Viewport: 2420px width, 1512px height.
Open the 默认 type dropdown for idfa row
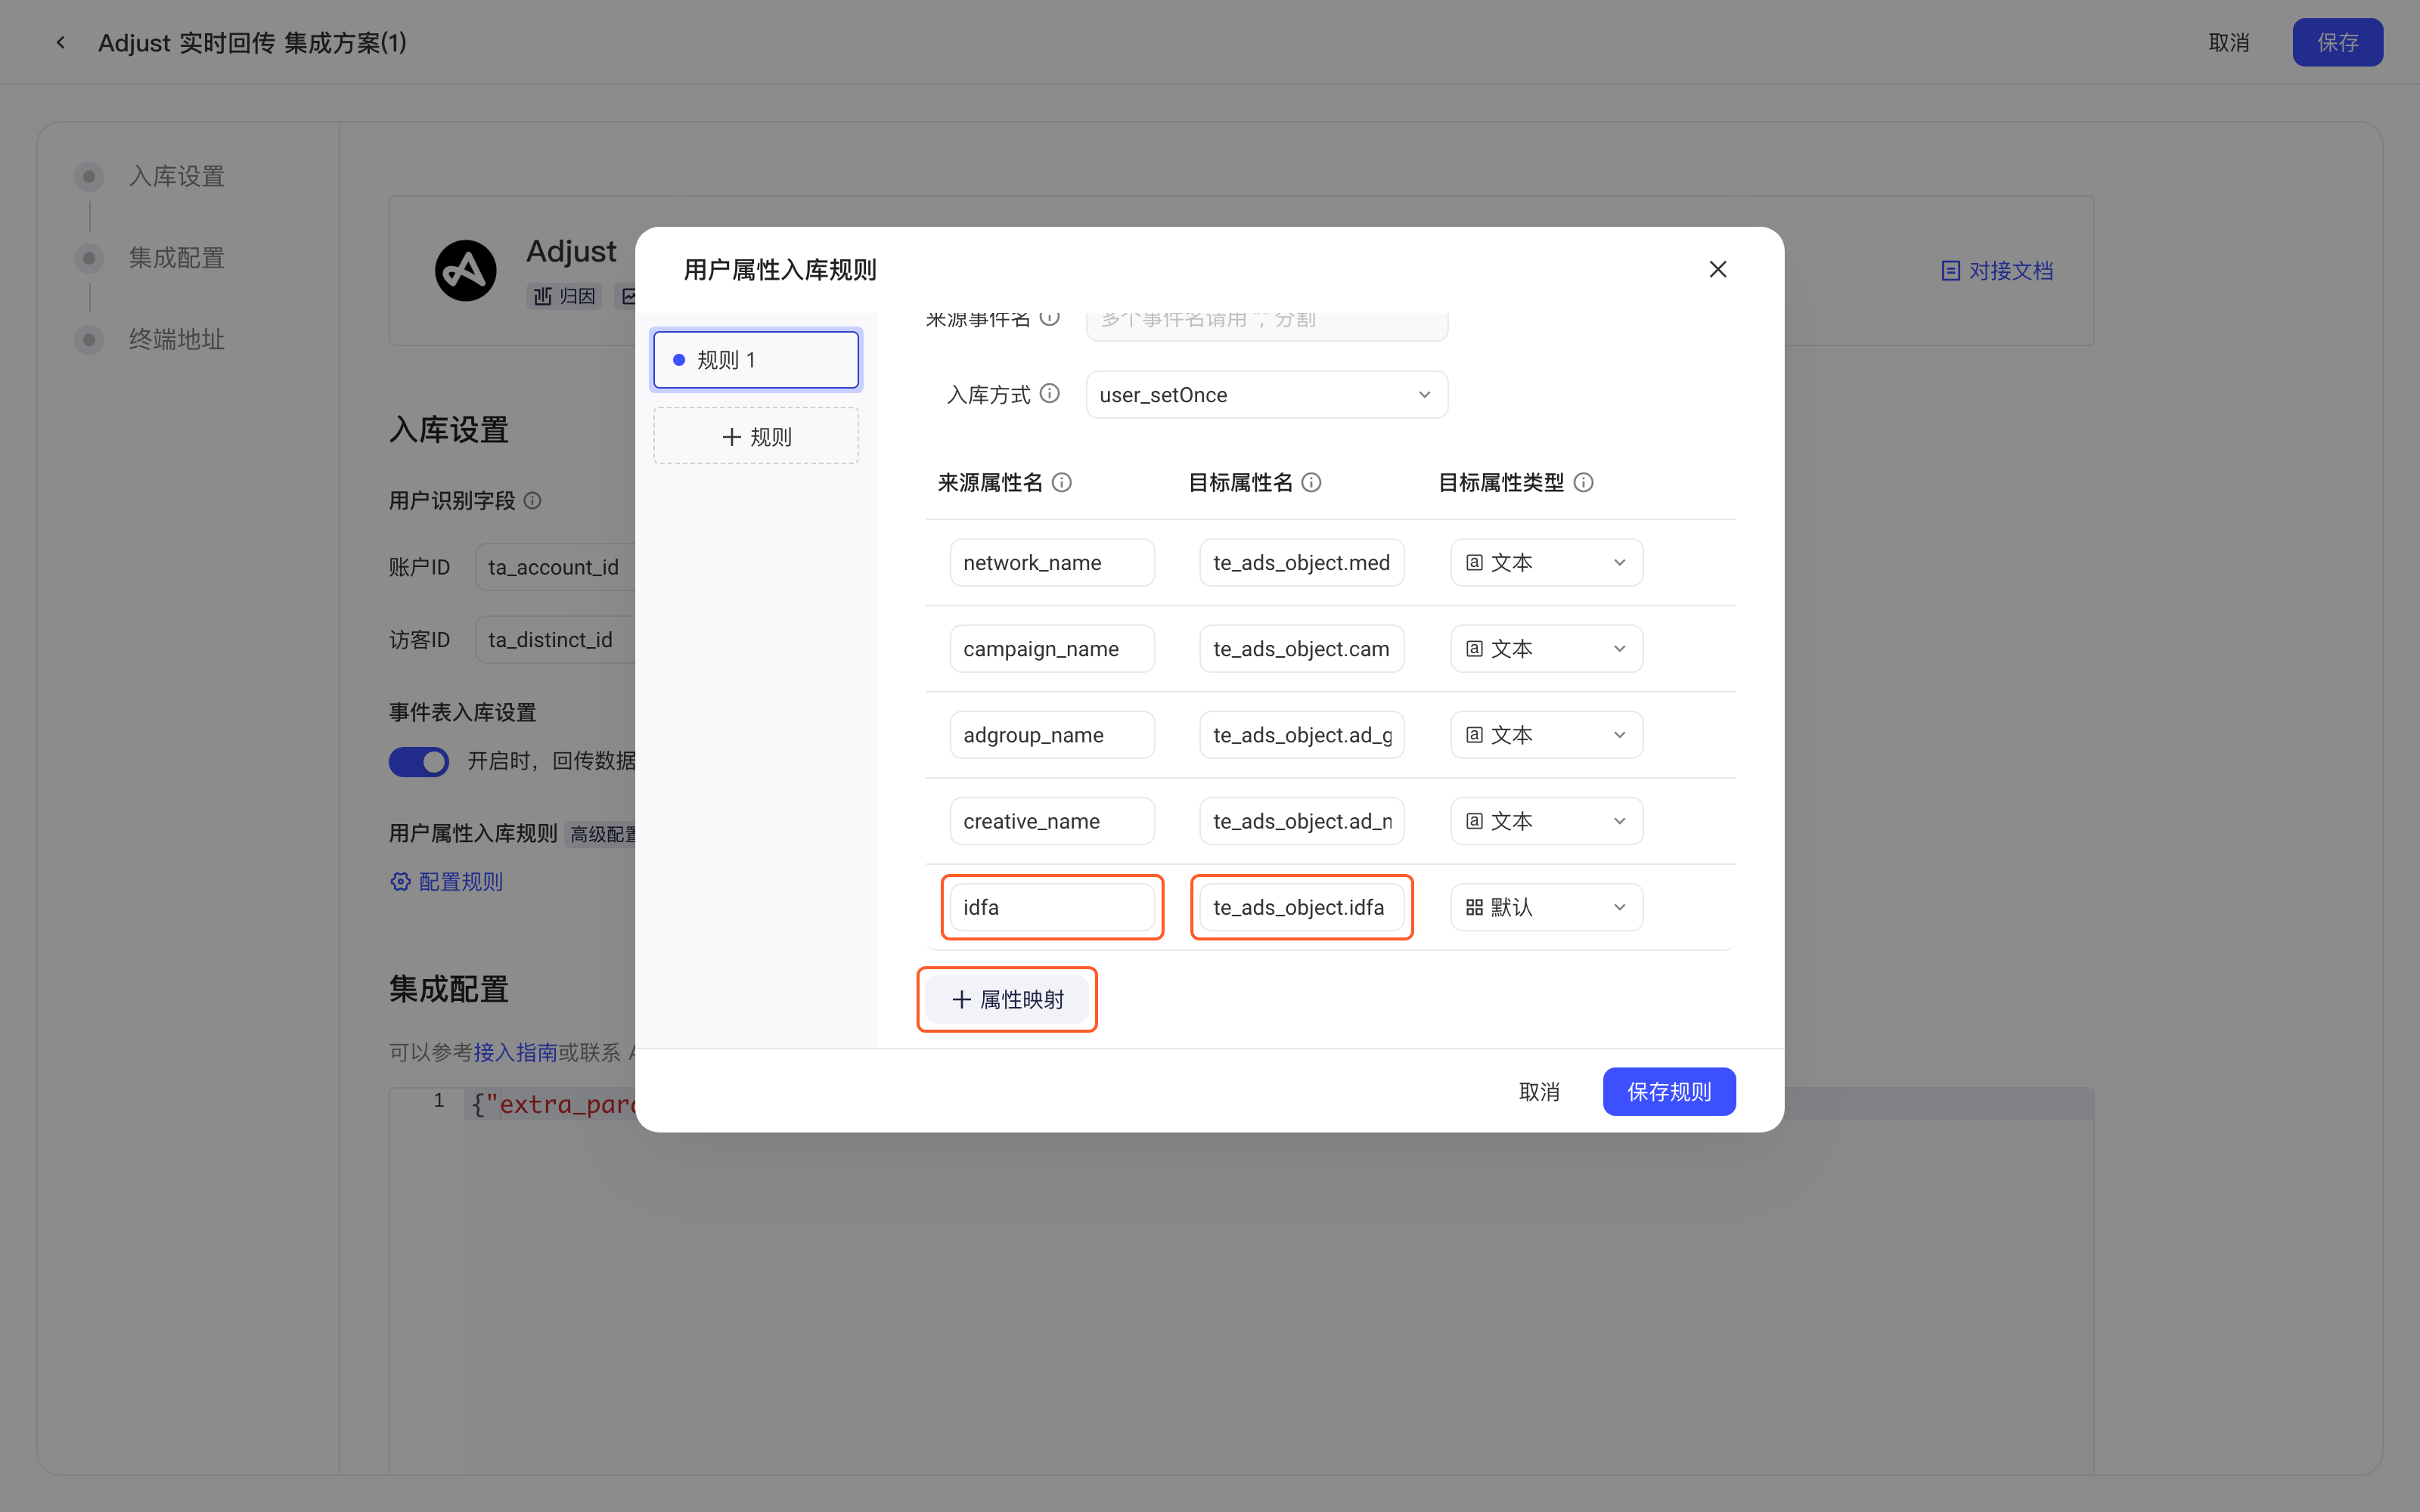point(1546,906)
